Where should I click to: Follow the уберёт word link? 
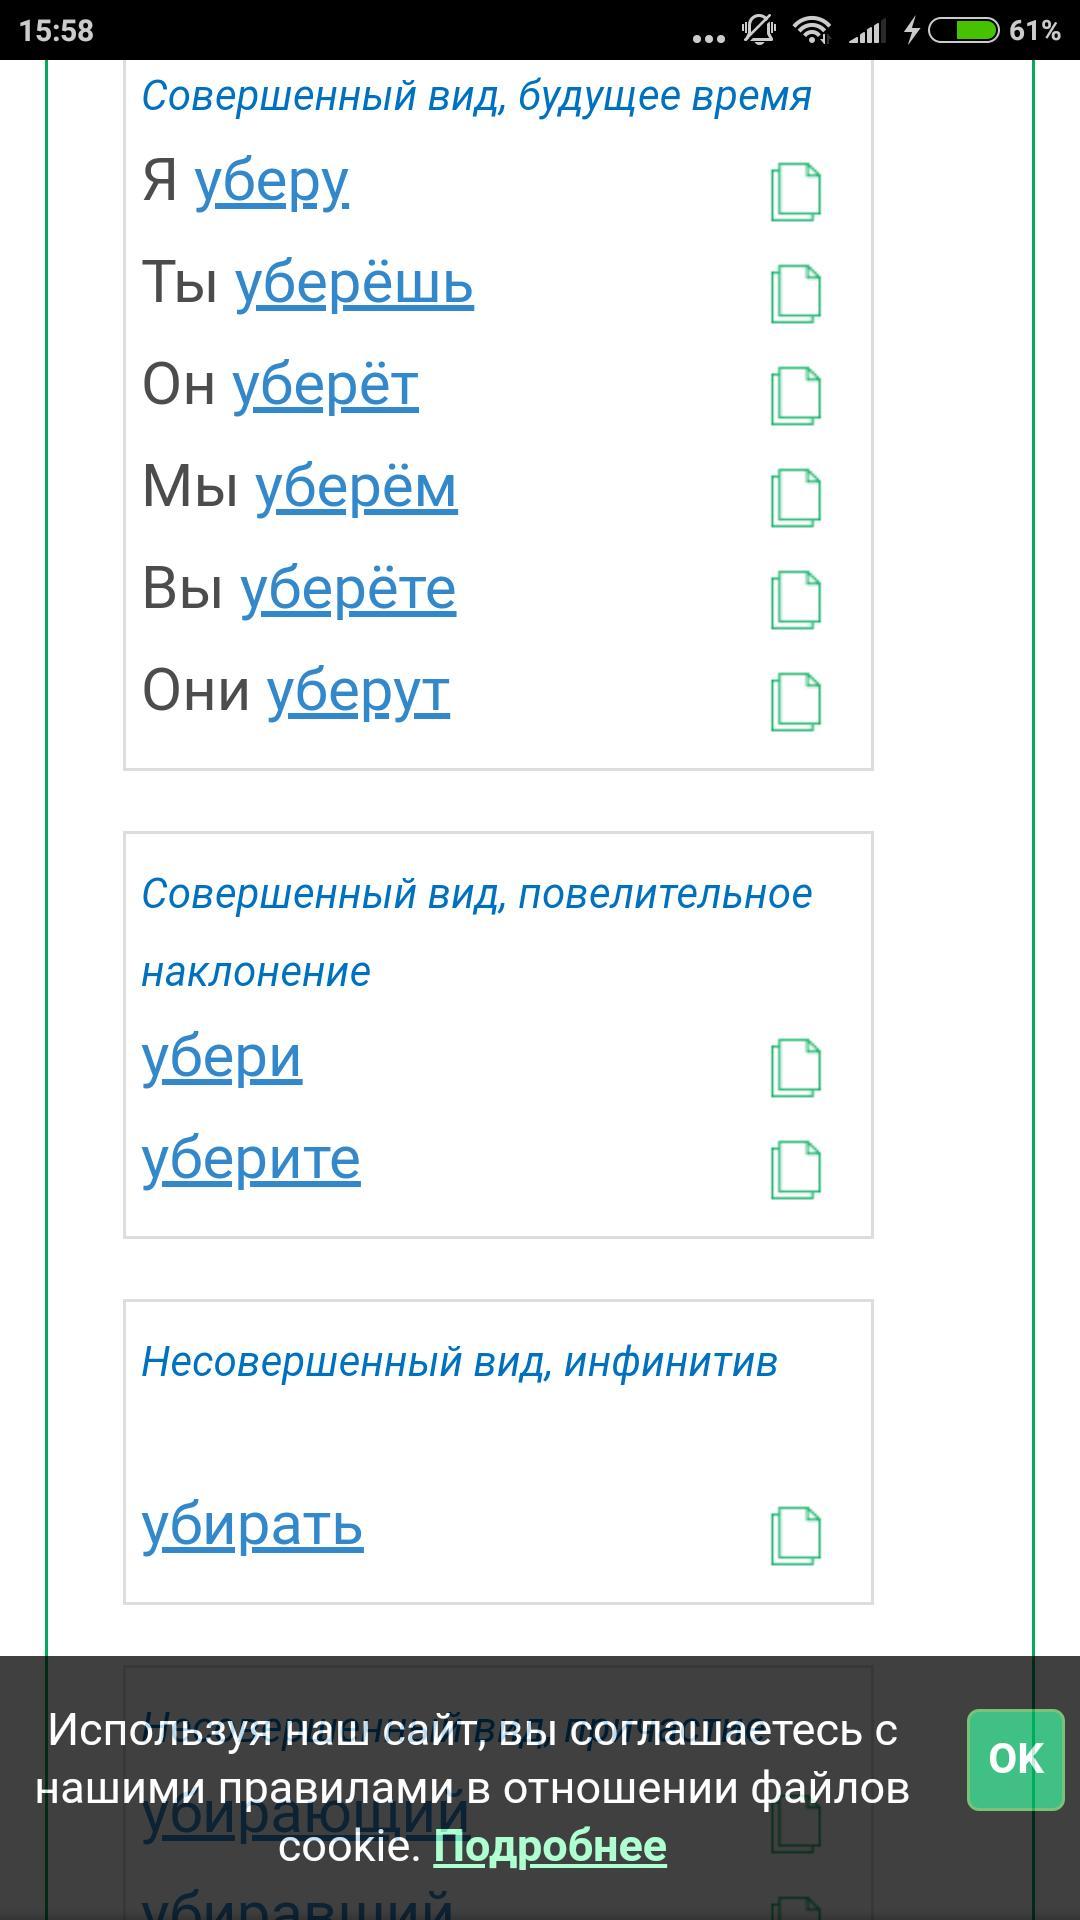pyautogui.click(x=325, y=386)
